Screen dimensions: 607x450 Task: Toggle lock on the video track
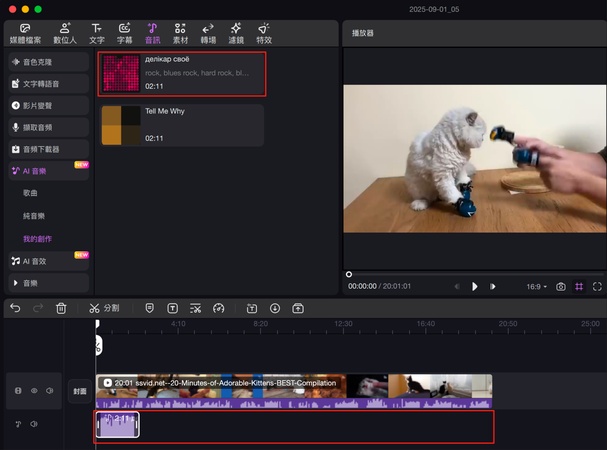coord(18,391)
